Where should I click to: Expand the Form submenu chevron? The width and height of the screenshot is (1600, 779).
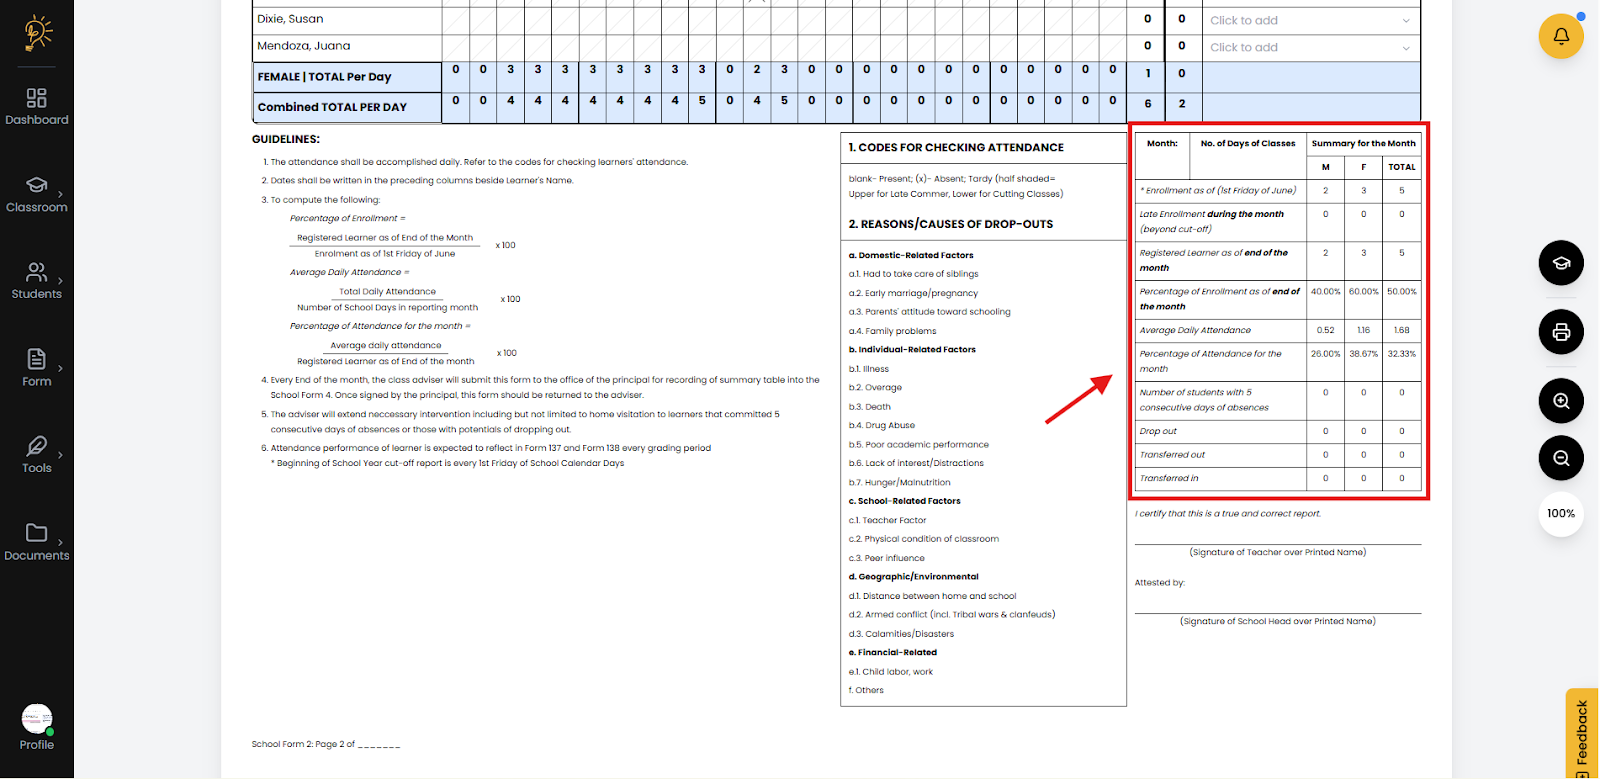click(61, 368)
